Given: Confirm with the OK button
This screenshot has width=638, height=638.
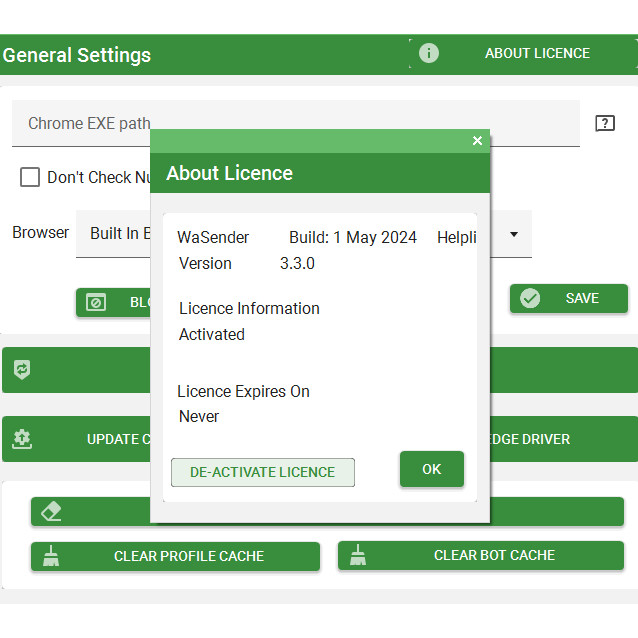Looking at the screenshot, I should coord(431,469).
